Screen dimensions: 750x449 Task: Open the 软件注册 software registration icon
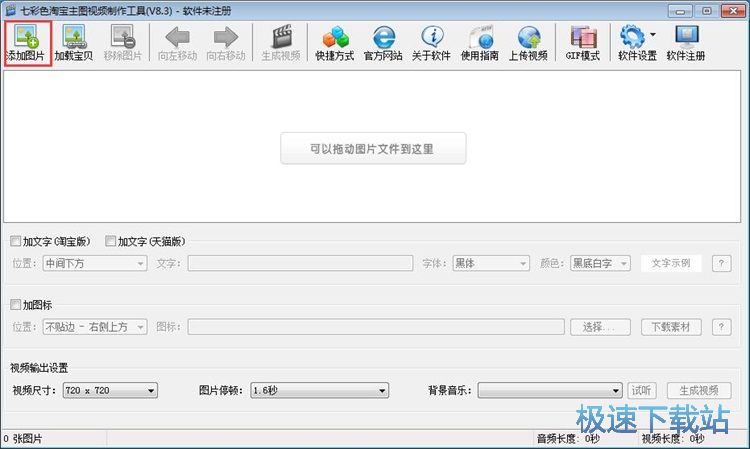(686, 43)
